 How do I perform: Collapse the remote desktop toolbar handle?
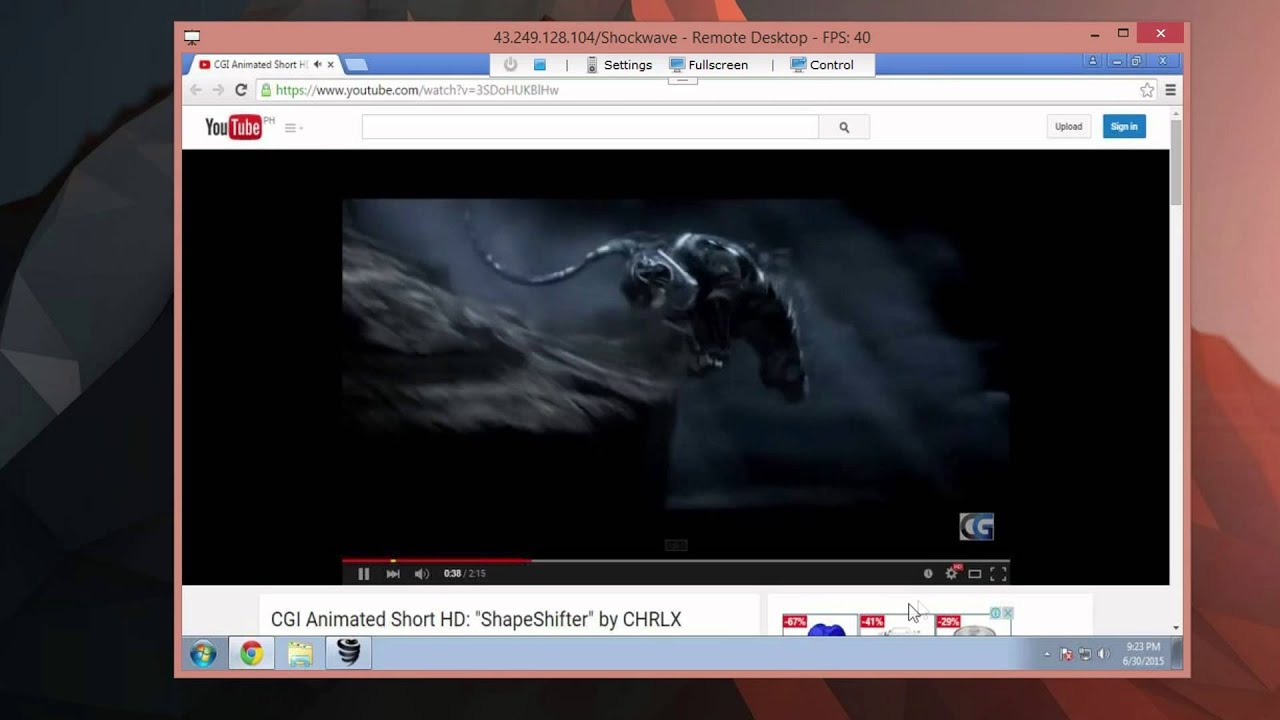(682, 80)
